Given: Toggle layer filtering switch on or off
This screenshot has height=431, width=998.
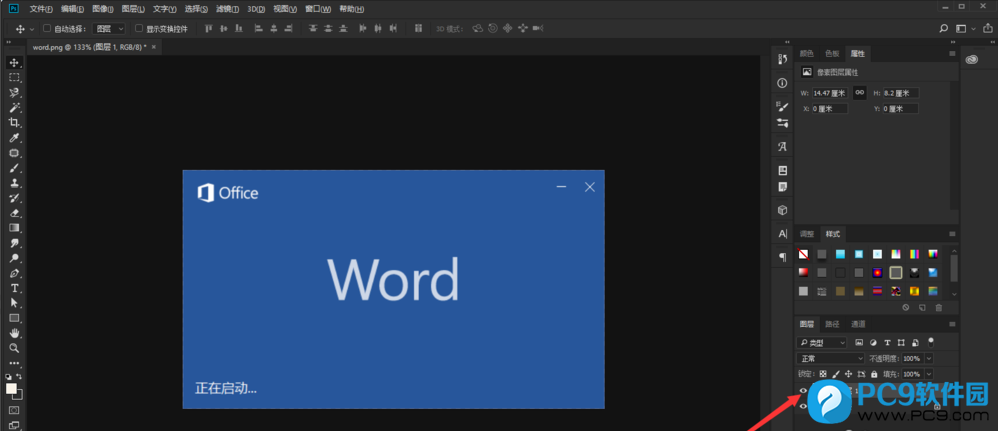Looking at the screenshot, I should [x=931, y=342].
